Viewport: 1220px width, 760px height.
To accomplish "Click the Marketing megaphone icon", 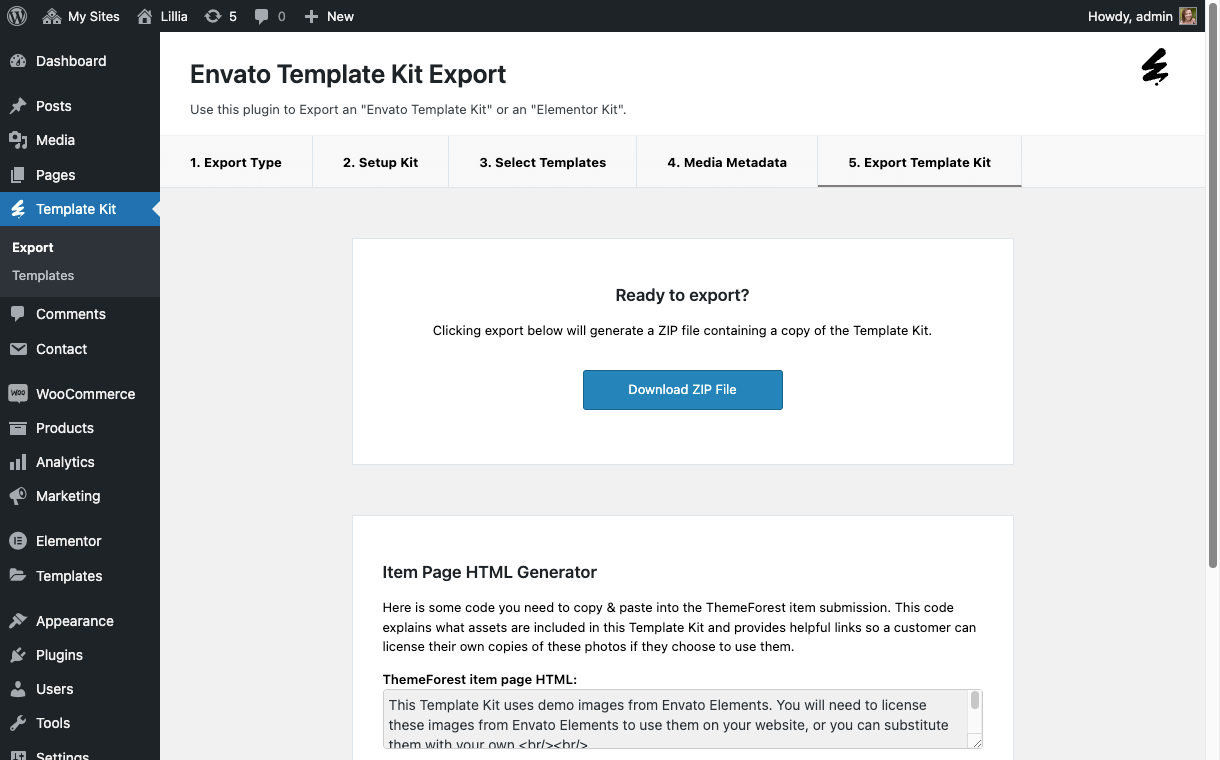I will click(x=18, y=496).
